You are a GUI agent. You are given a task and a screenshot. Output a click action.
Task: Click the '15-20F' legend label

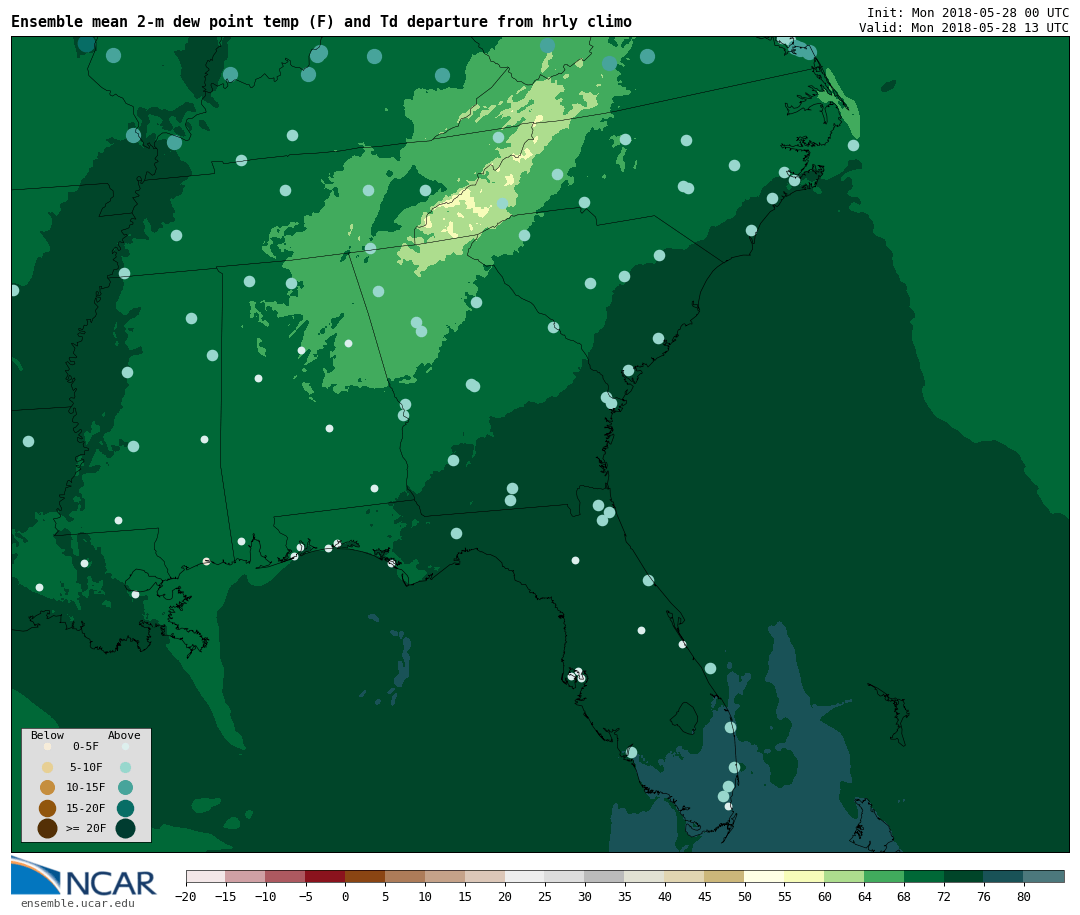[x=86, y=808]
